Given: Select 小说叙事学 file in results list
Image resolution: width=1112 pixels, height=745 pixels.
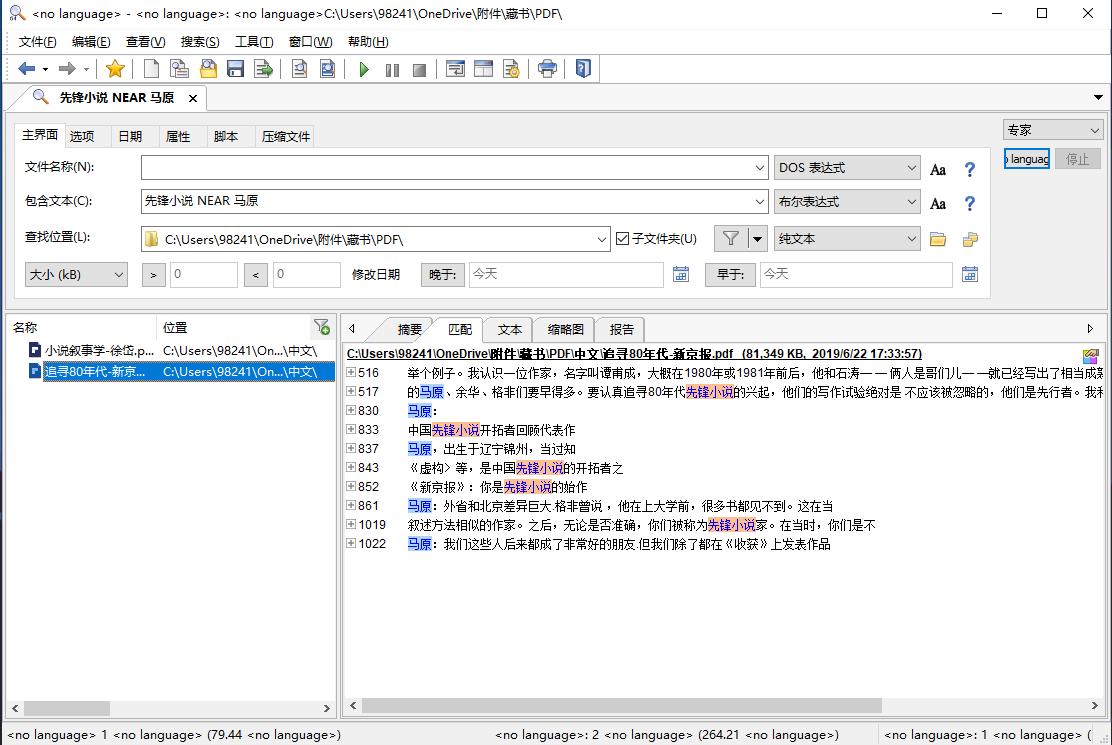Looking at the screenshot, I should (99, 351).
